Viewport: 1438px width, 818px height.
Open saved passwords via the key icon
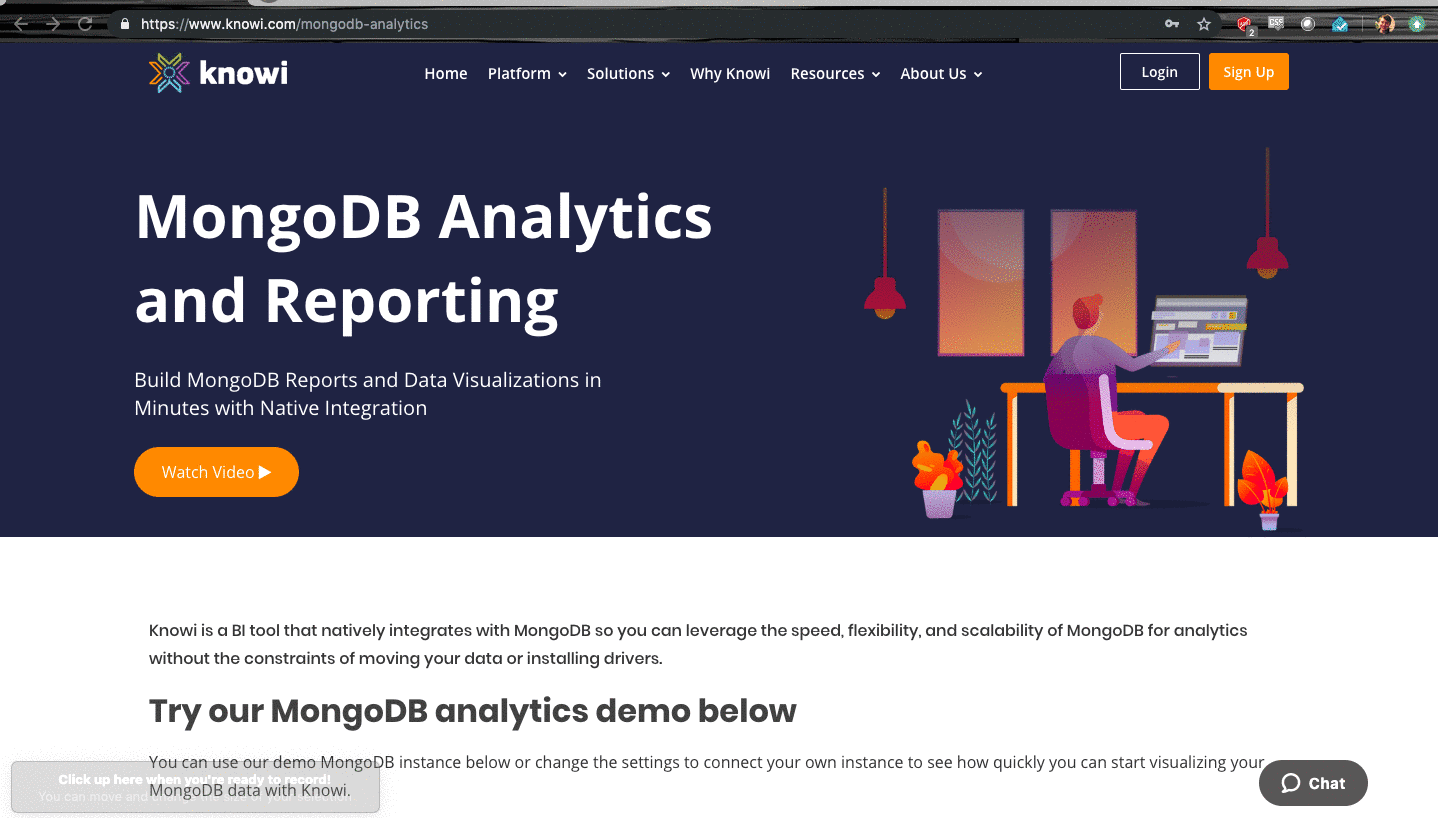1172,24
